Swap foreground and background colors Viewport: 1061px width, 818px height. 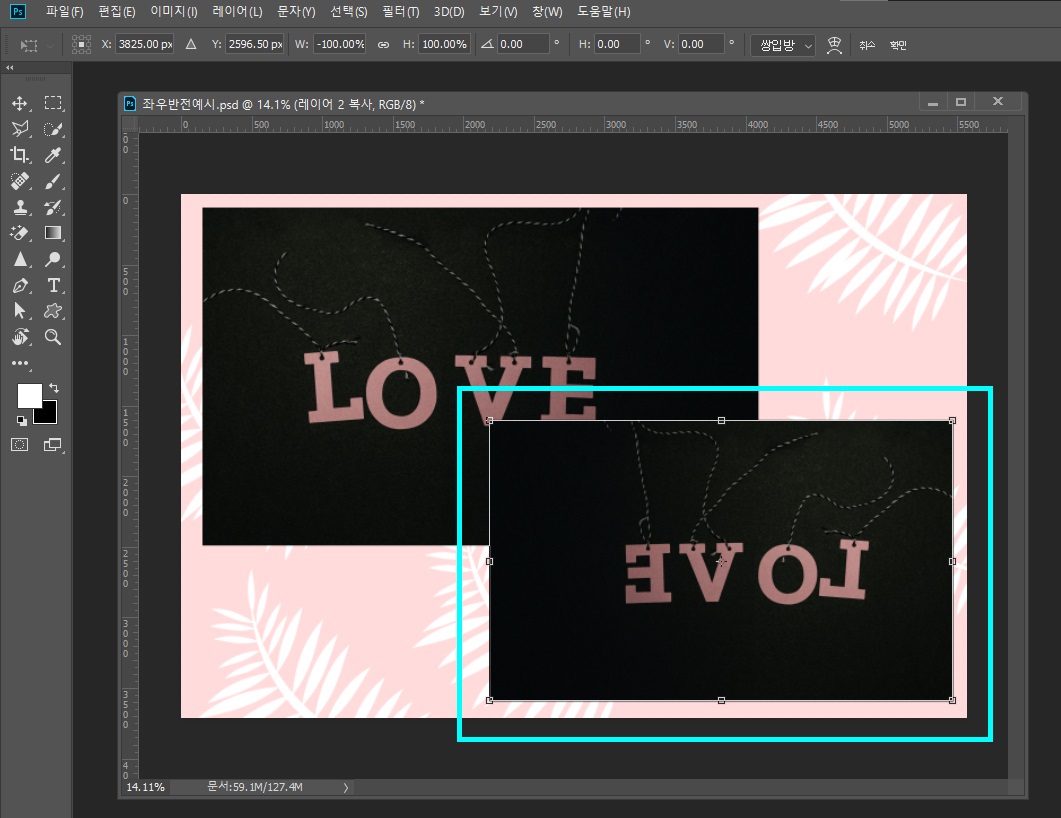click(54, 388)
